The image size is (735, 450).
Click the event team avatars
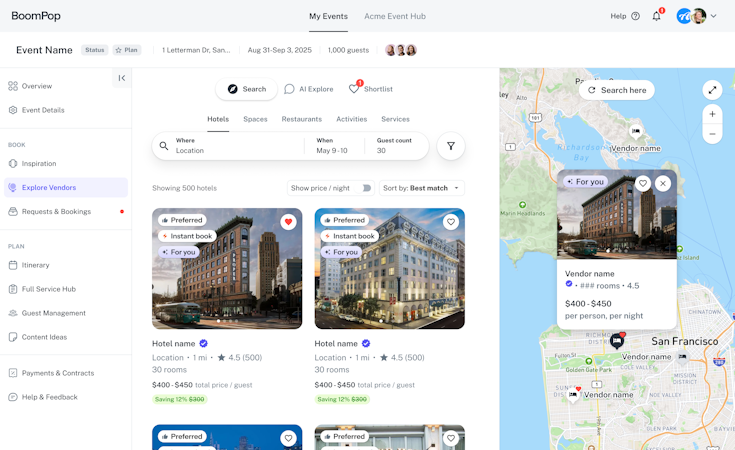pos(401,50)
